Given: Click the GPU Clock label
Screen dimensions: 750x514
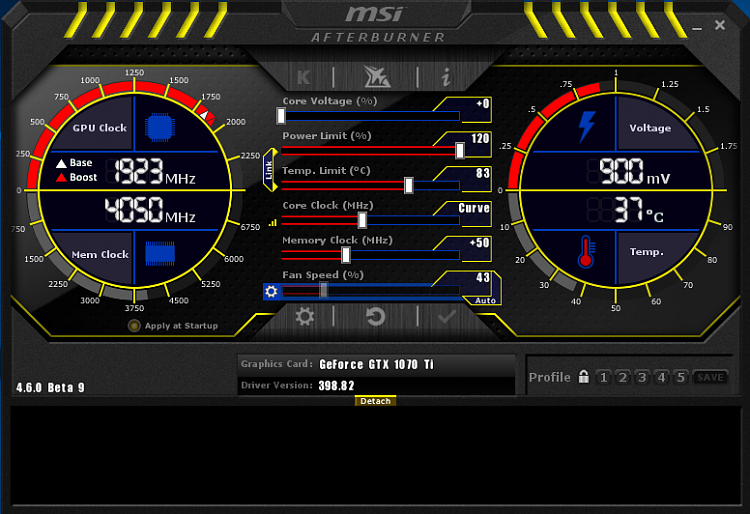Looking at the screenshot, I should click(x=100, y=128).
